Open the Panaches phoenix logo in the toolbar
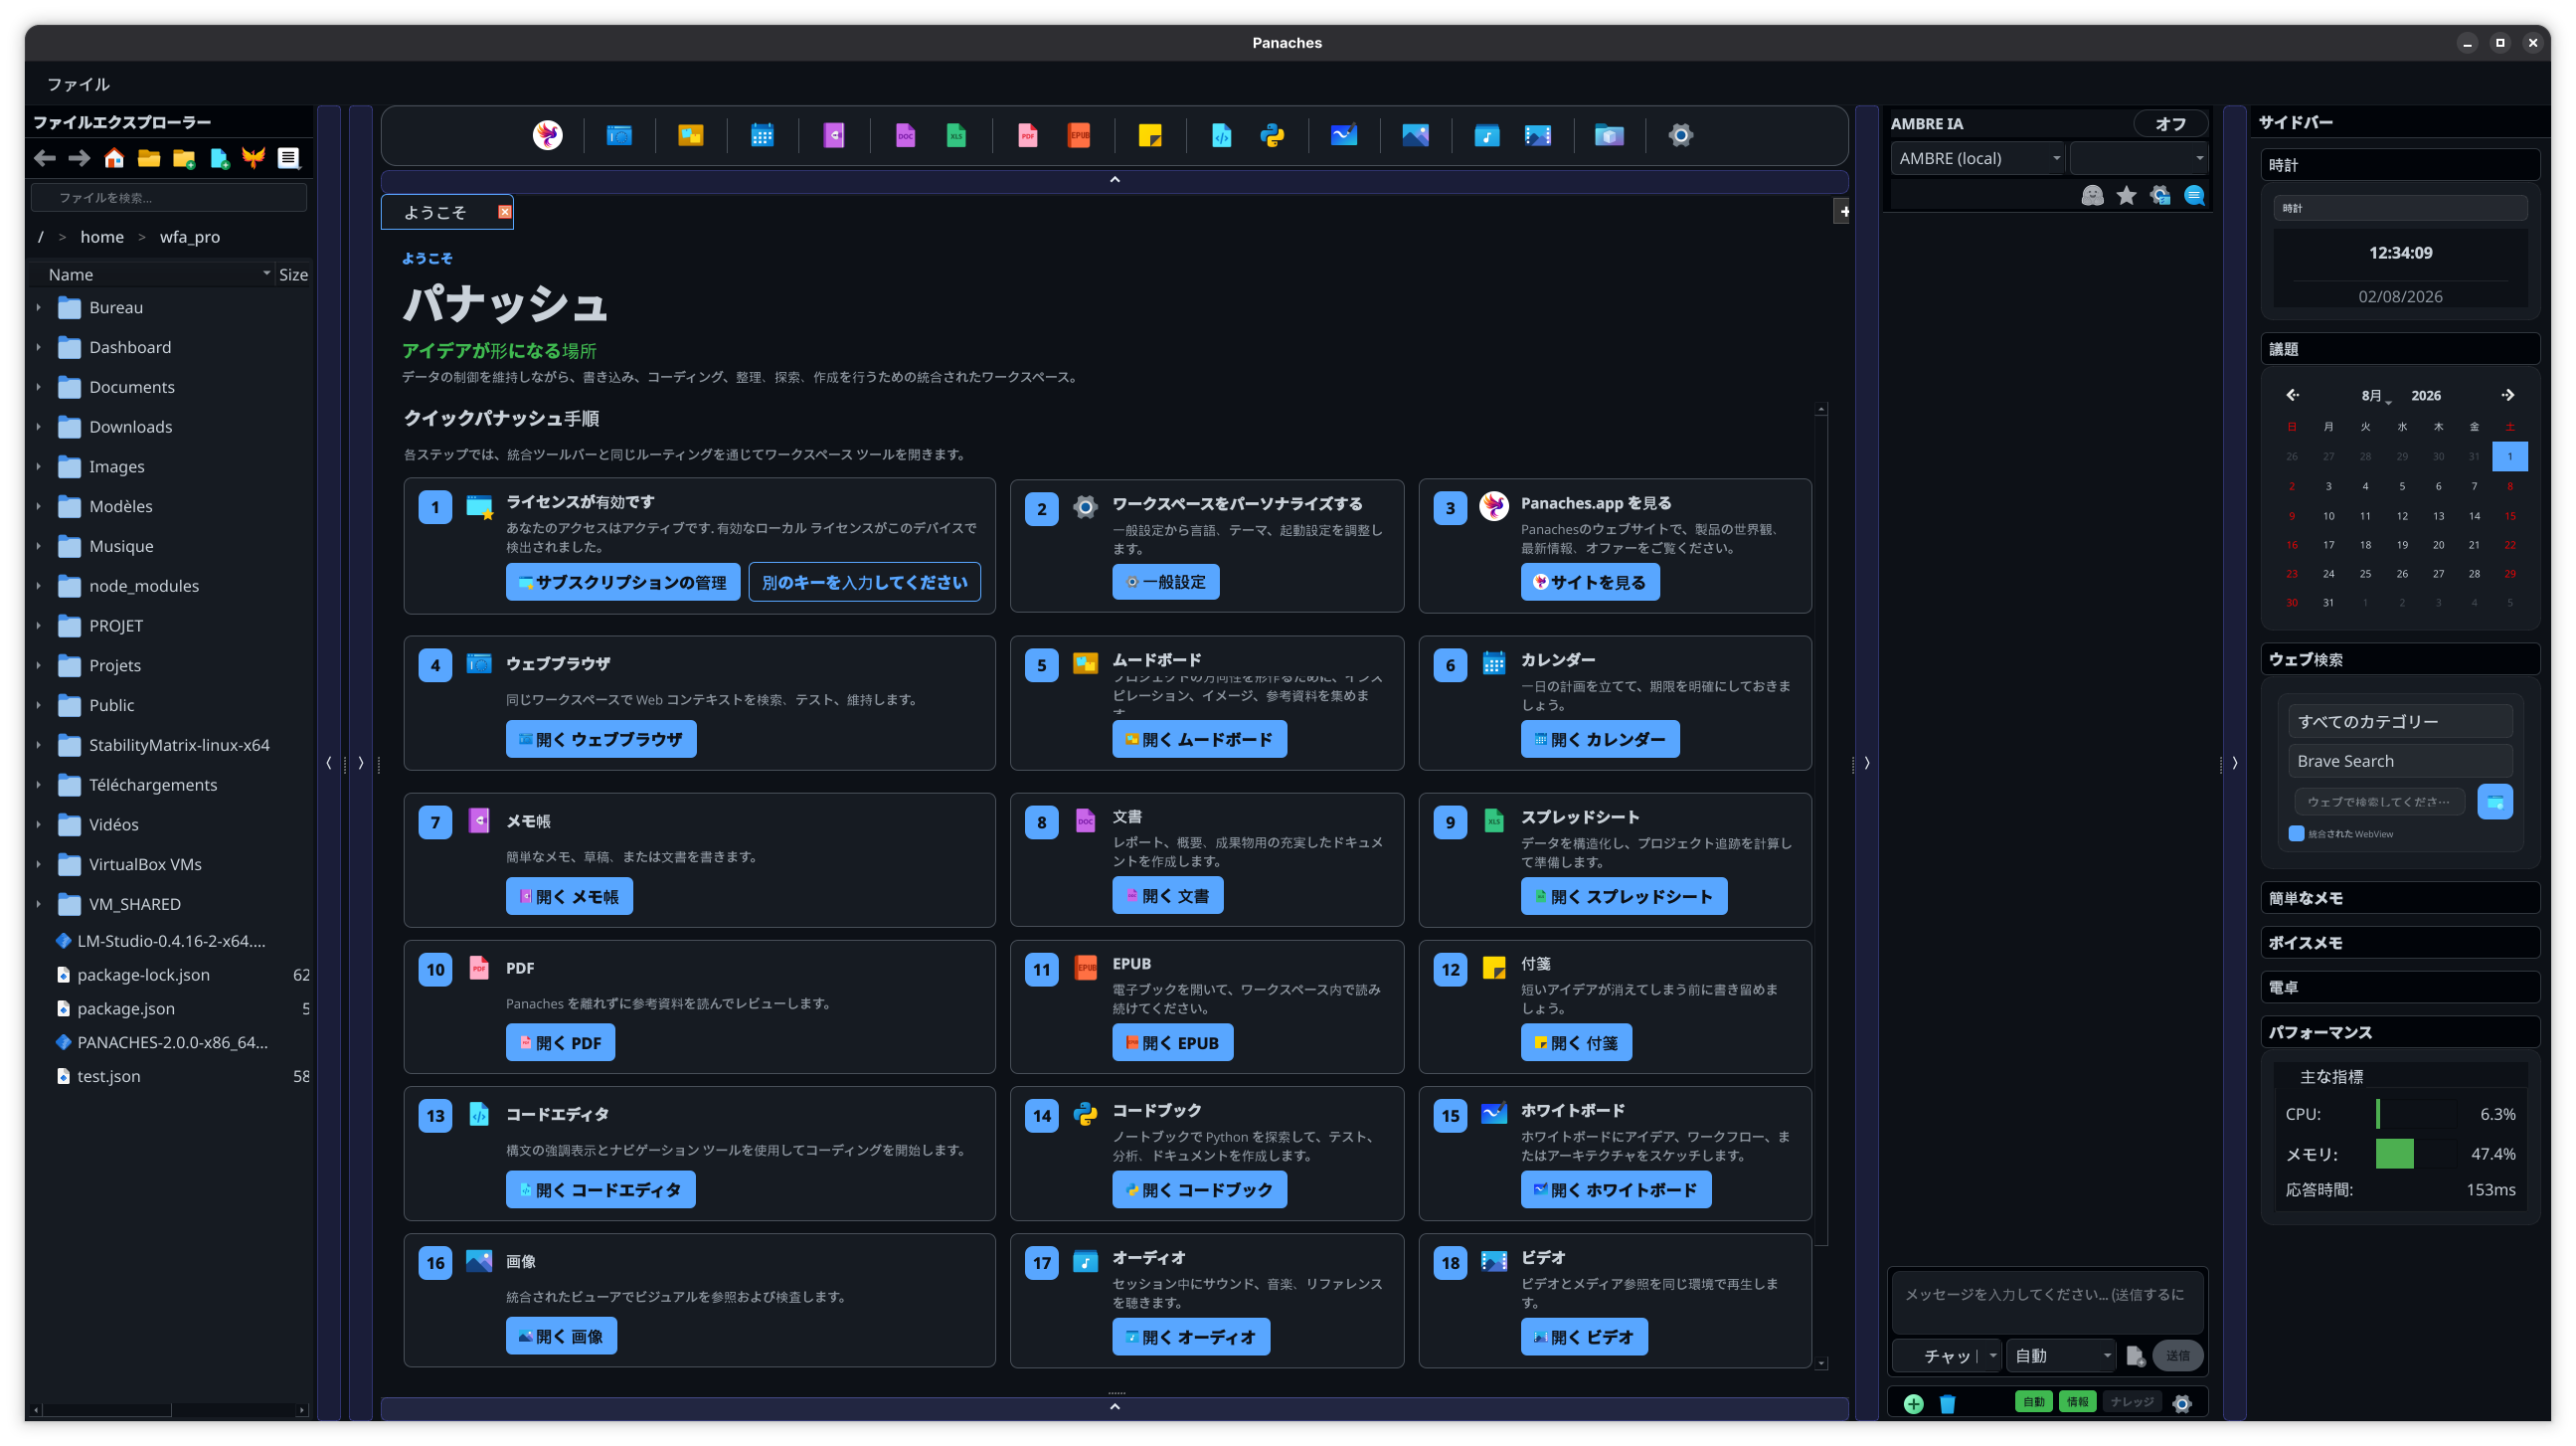 [547, 135]
